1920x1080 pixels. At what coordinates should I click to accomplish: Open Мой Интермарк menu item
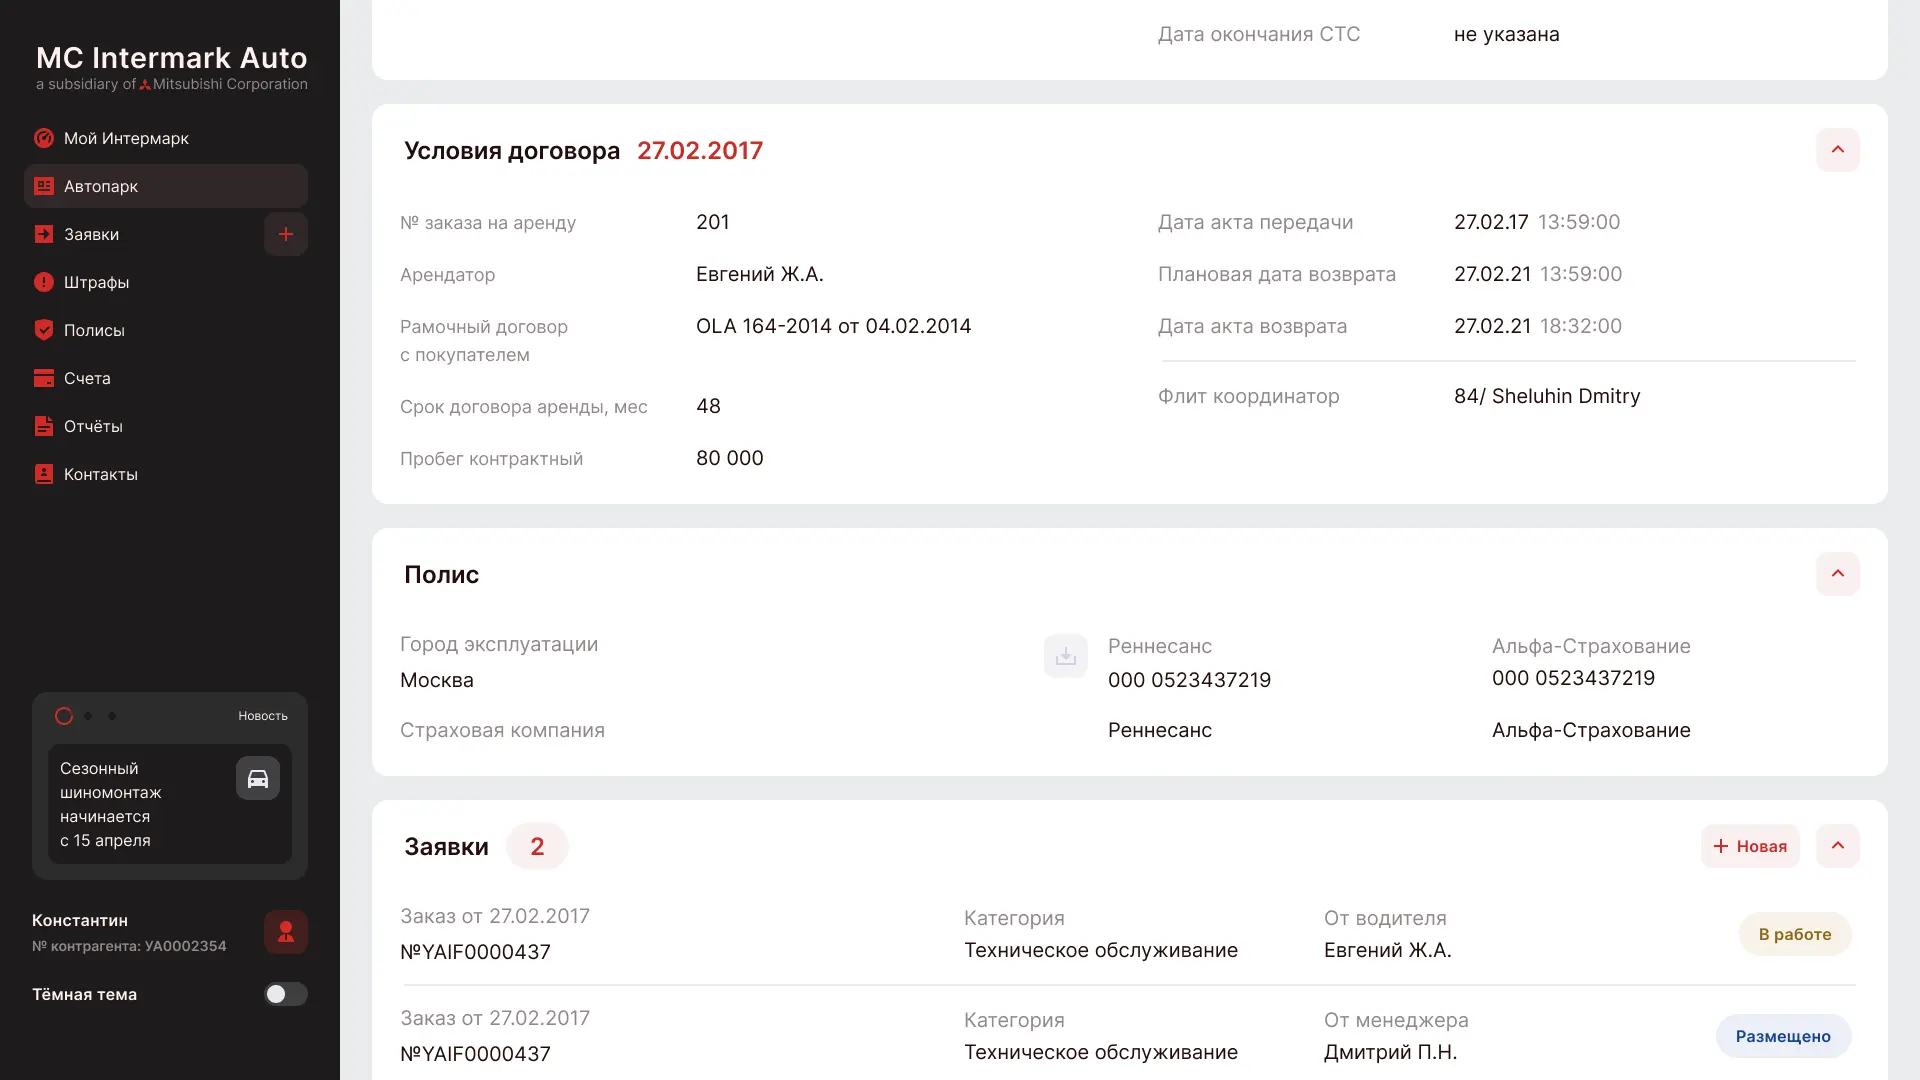166,138
